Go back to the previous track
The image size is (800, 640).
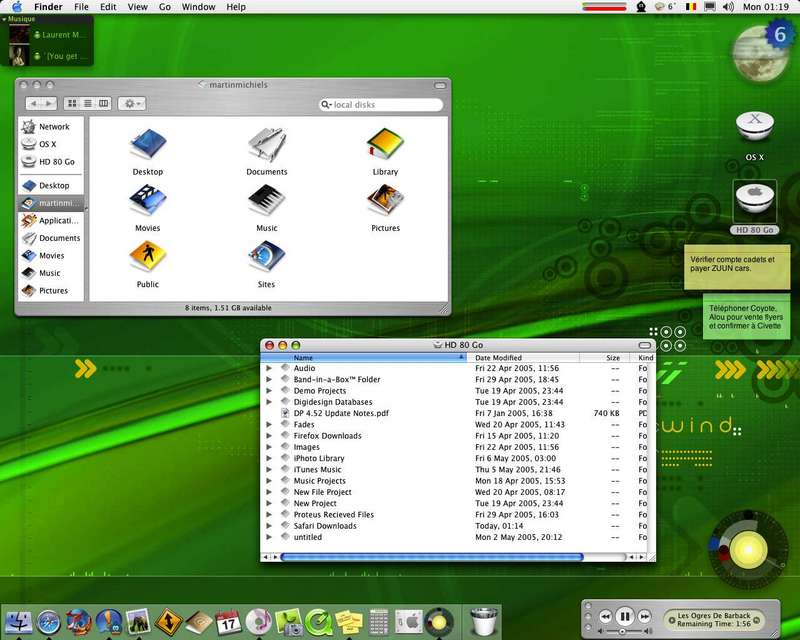point(605,617)
